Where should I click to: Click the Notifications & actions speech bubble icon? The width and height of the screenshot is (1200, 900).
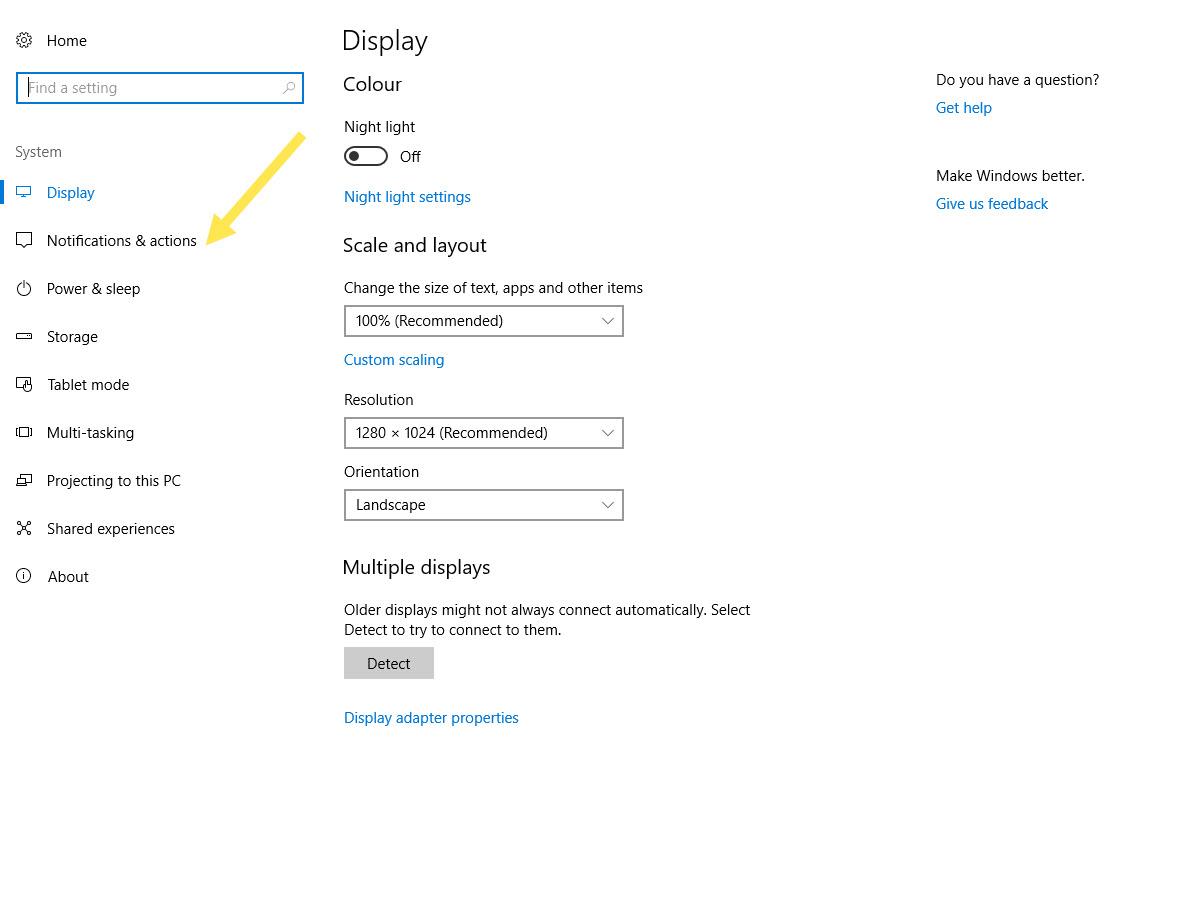[24, 241]
